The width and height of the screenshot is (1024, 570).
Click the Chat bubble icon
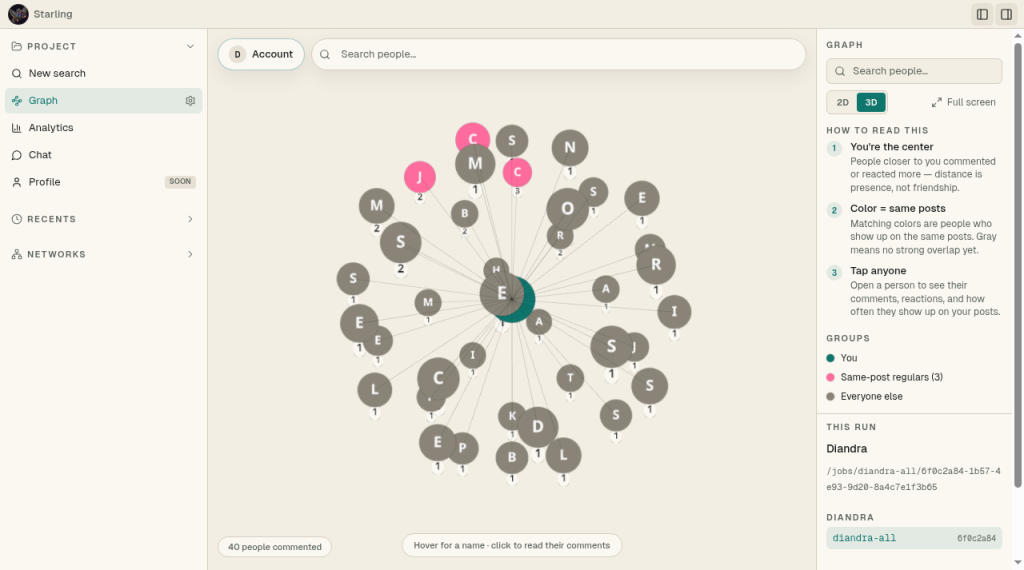tap(17, 155)
